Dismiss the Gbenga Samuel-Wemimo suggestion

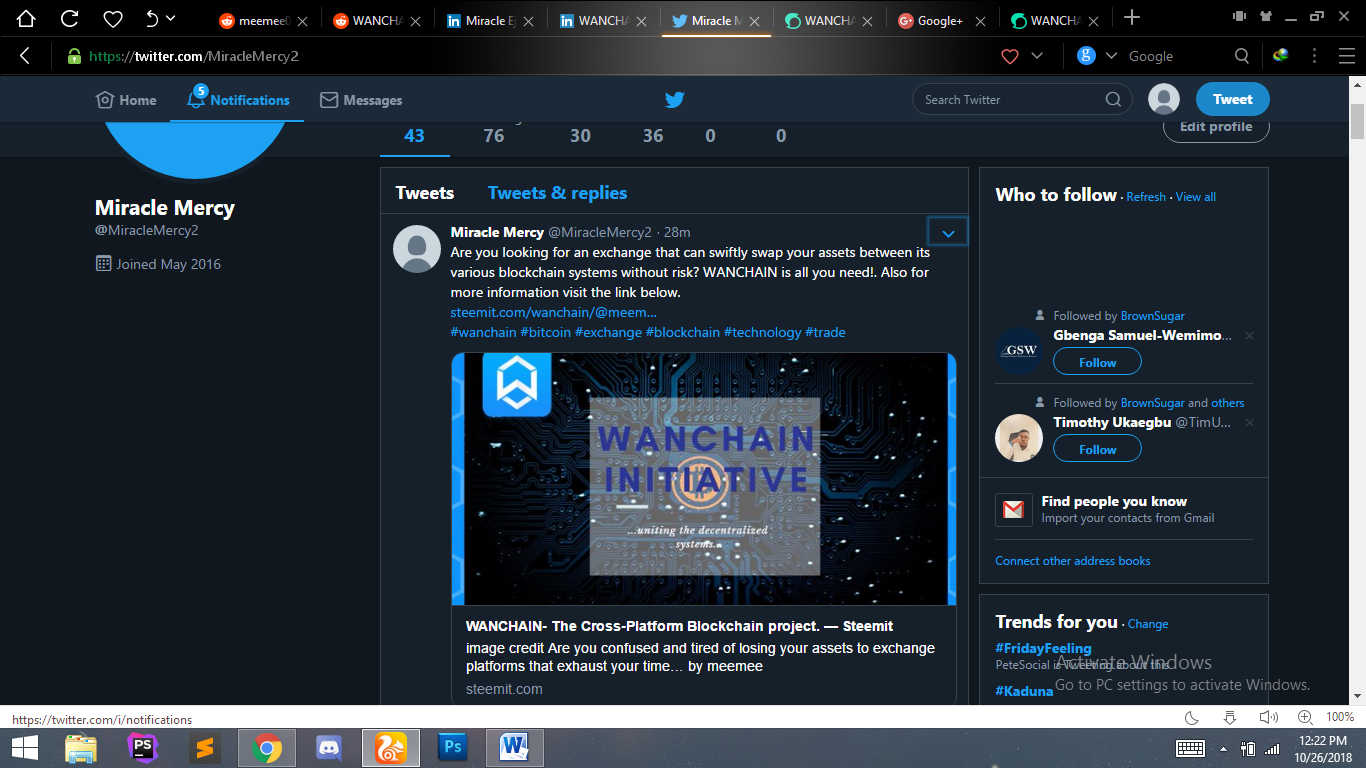pyautogui.click(x=1249, y=336)
